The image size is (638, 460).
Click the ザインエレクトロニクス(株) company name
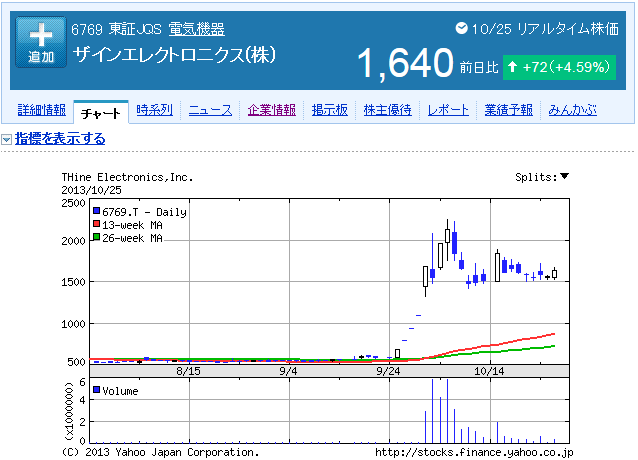point(174,55)
